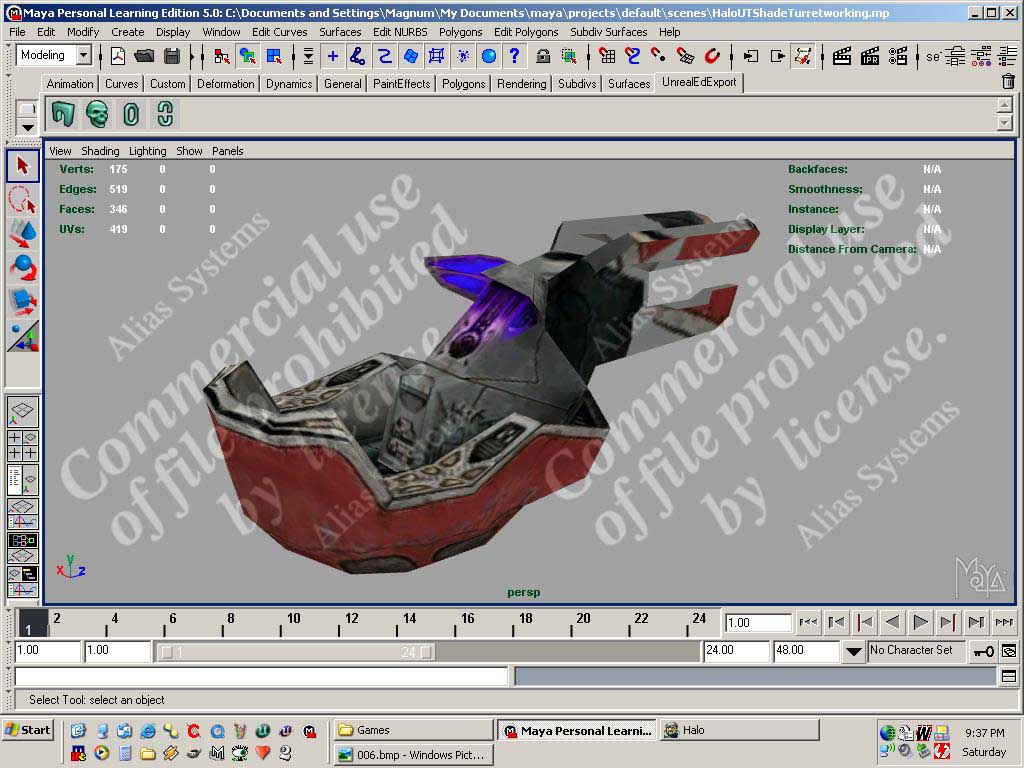This screenshot has width=1024, height=768.
Task: Enable snap to view planes icon
Action: click(x=685, y=56)
